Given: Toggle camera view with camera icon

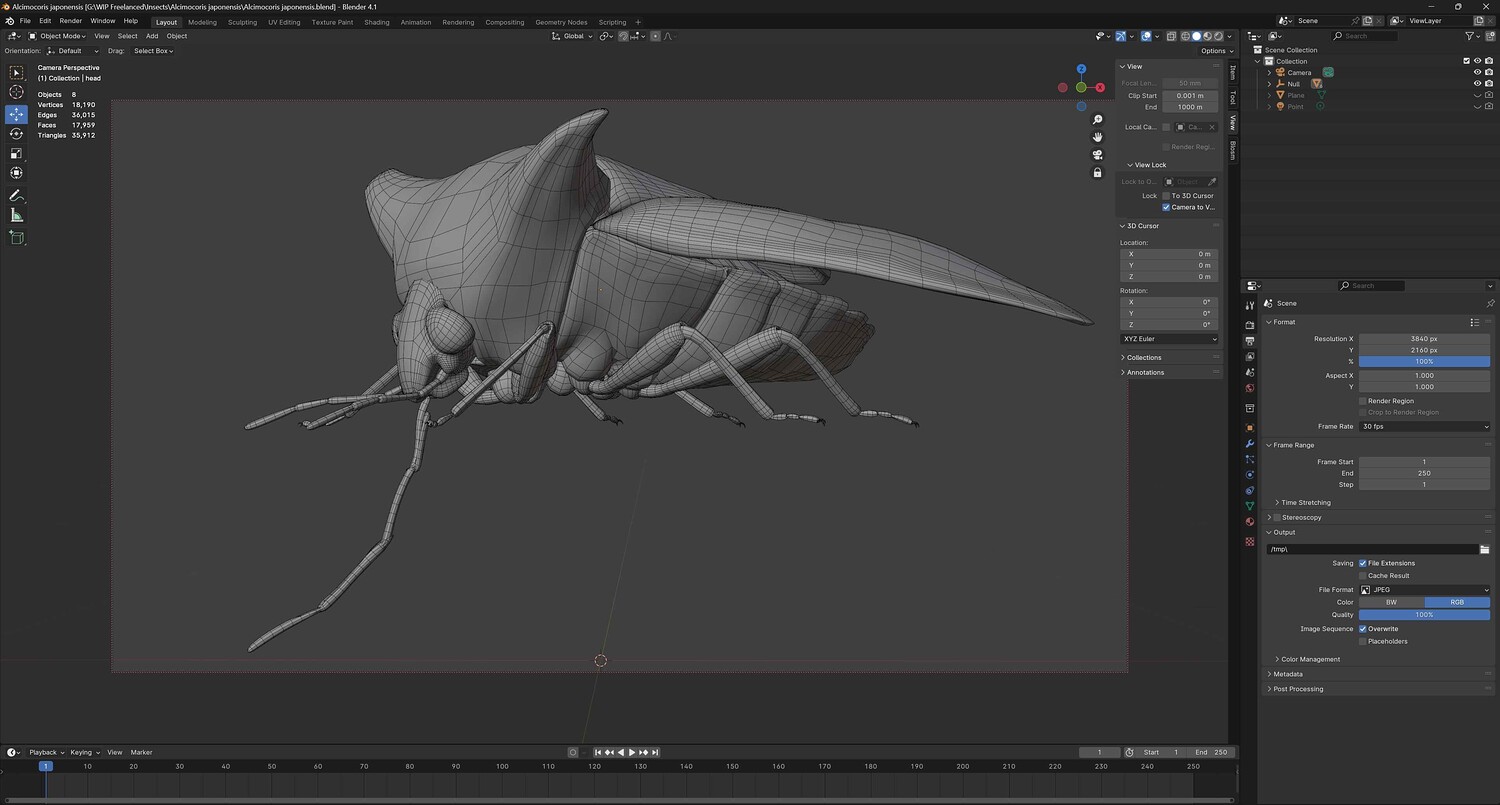Looking at the screenshot, I should click(x=1097, y=155).
